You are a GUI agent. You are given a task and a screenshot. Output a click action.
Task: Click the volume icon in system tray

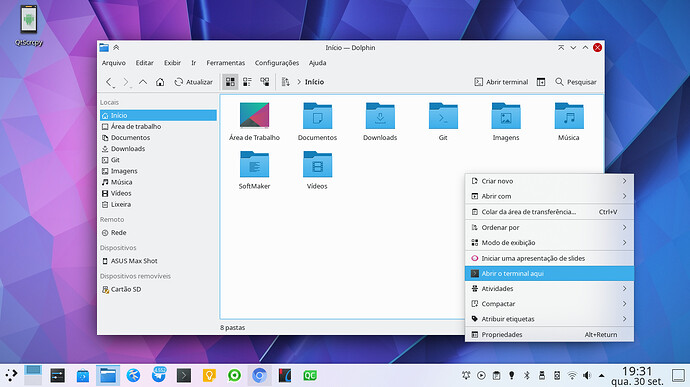tap(587, 376)
